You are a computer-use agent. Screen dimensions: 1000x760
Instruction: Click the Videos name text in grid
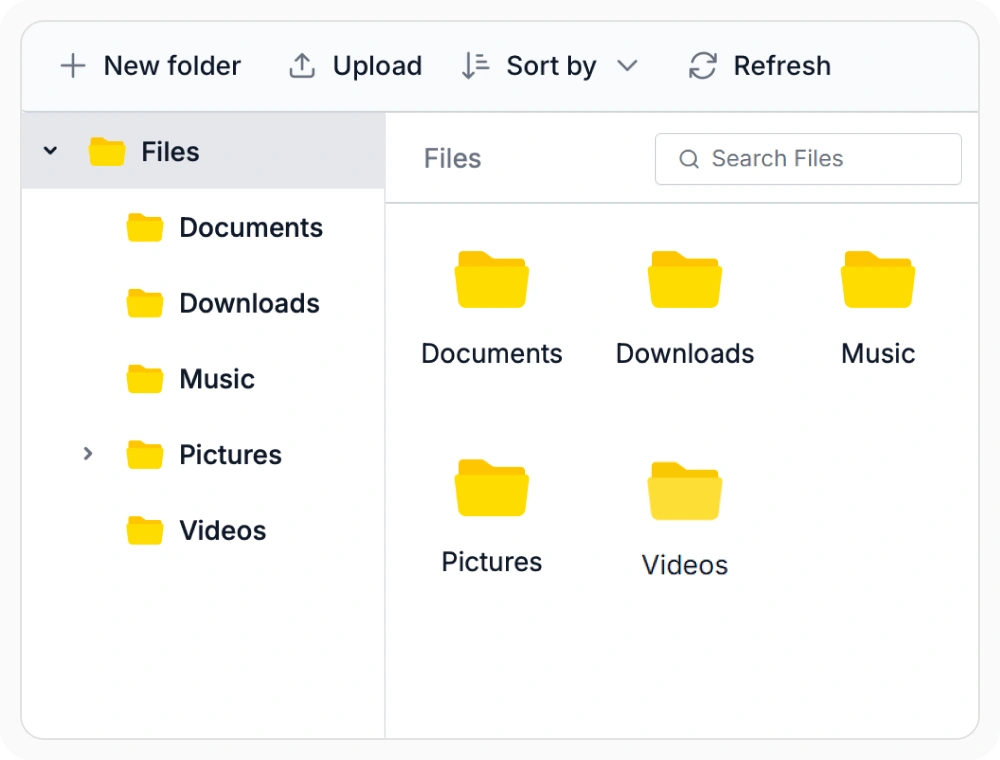pyautogui.click(x=685, y=565)
